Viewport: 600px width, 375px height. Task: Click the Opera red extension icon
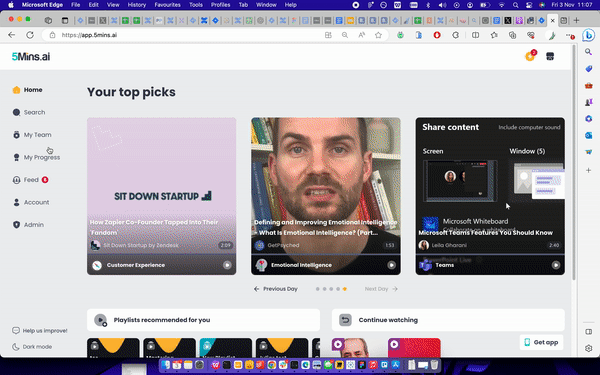pos(437,35)
